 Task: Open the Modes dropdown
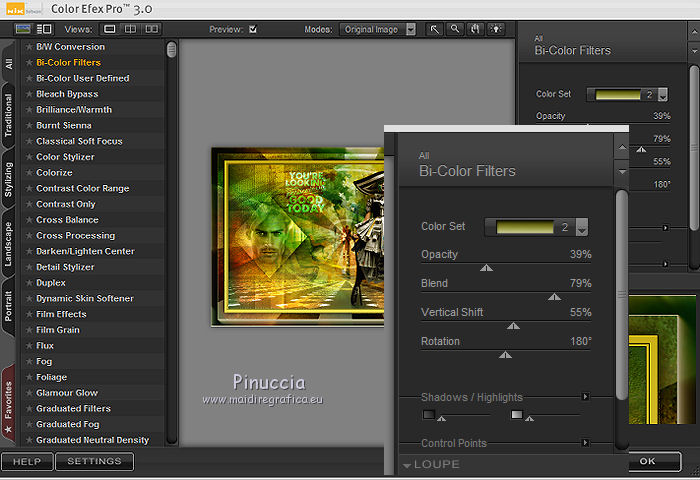(411, 29)
